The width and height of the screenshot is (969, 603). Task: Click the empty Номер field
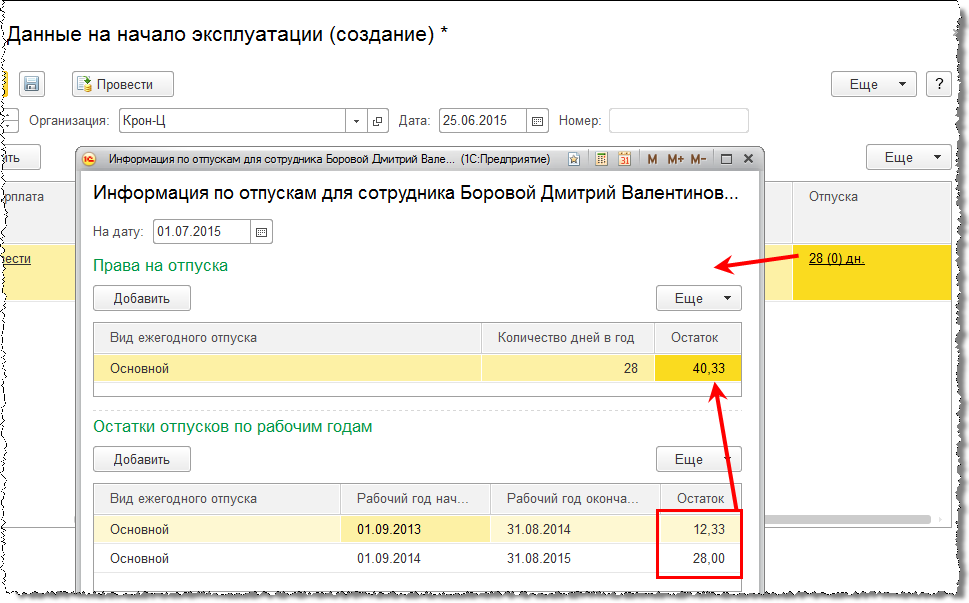click(679, 120)
